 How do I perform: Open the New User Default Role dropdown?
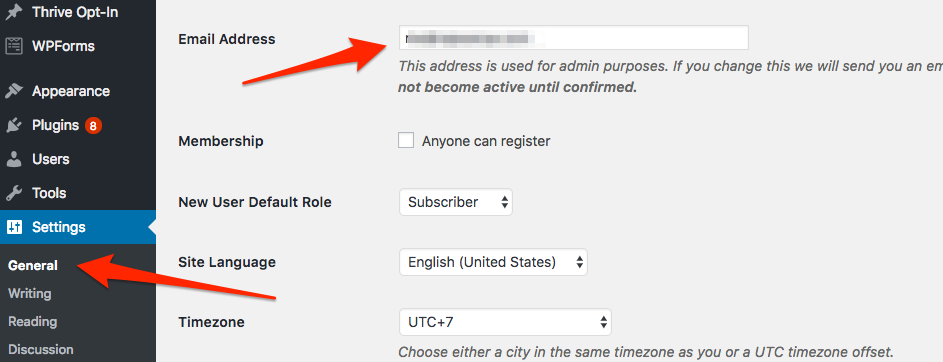coord(455,202)
